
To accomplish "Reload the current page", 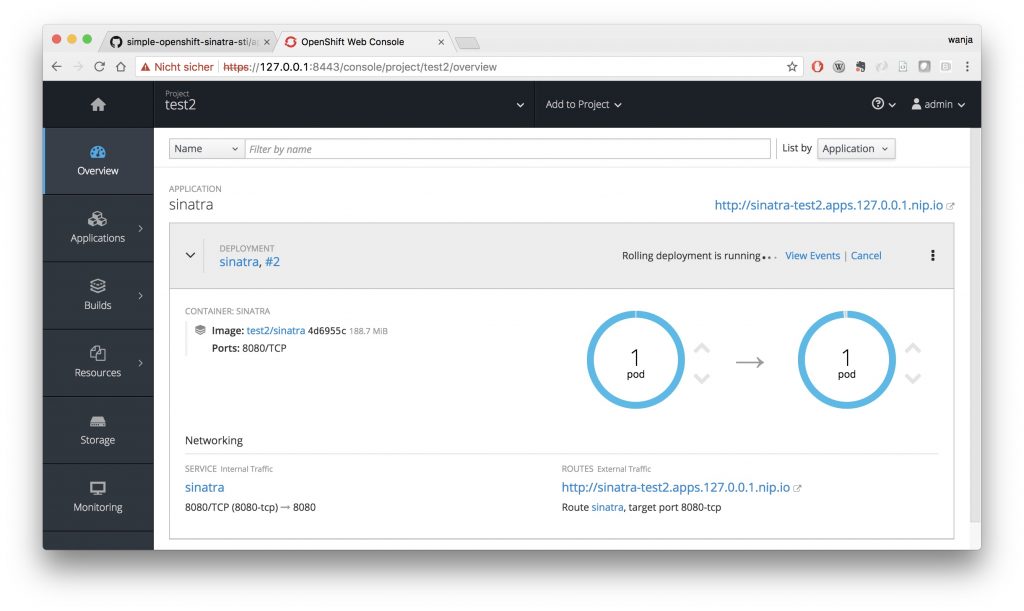I will pyautogui.click(x=99, y=67).
